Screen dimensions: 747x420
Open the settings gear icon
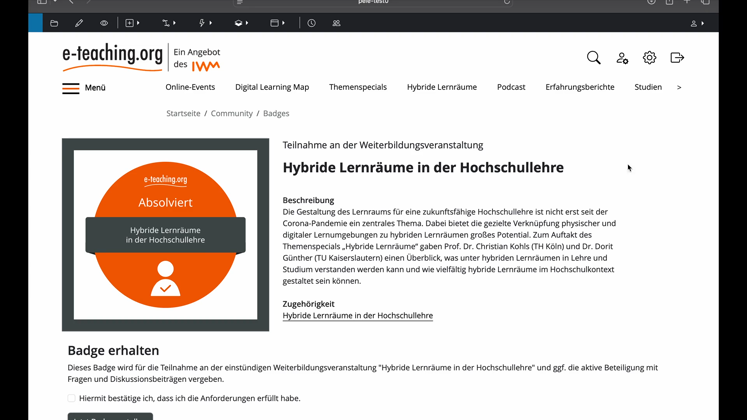tap(649, 58)
